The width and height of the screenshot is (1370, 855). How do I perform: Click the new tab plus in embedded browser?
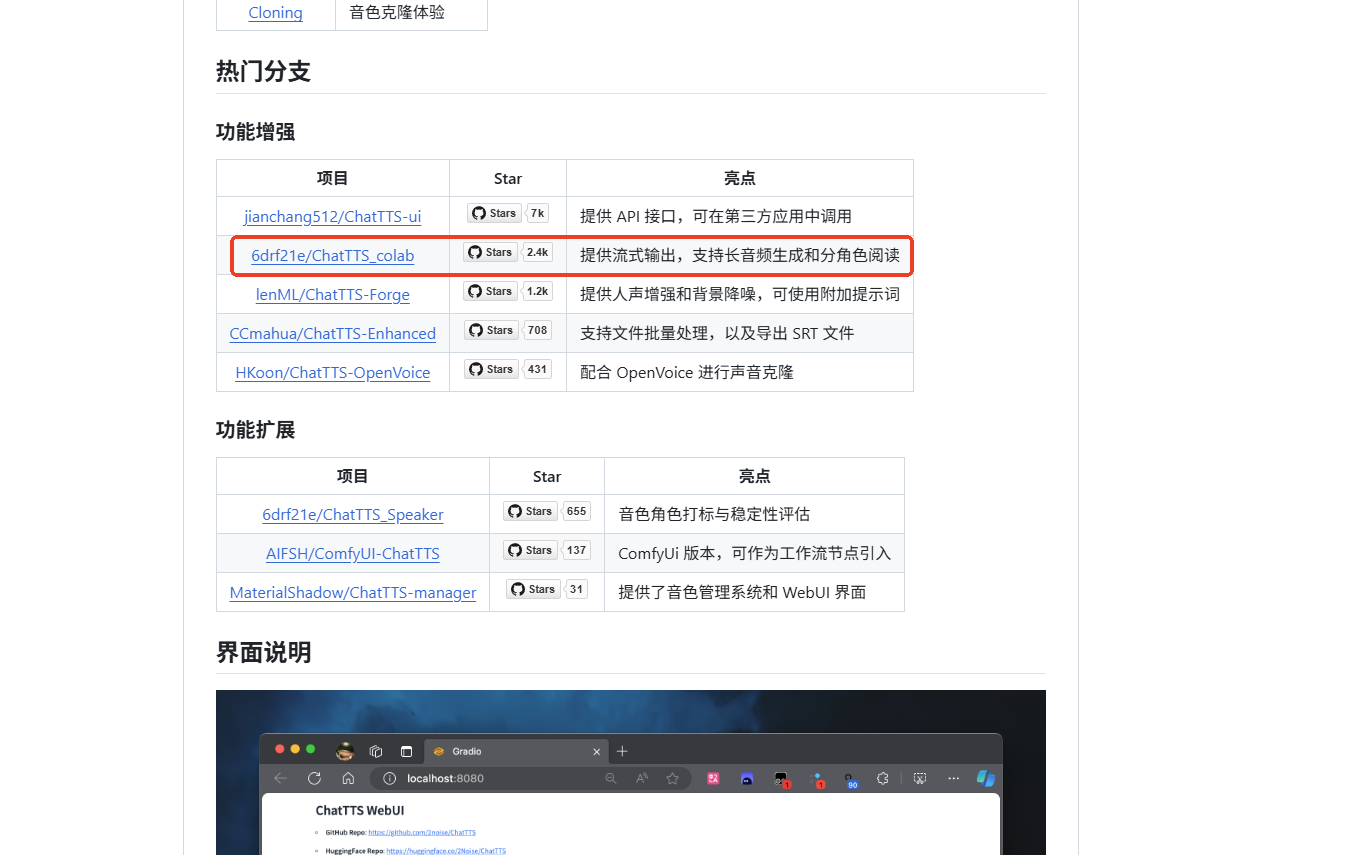(622, 751)
